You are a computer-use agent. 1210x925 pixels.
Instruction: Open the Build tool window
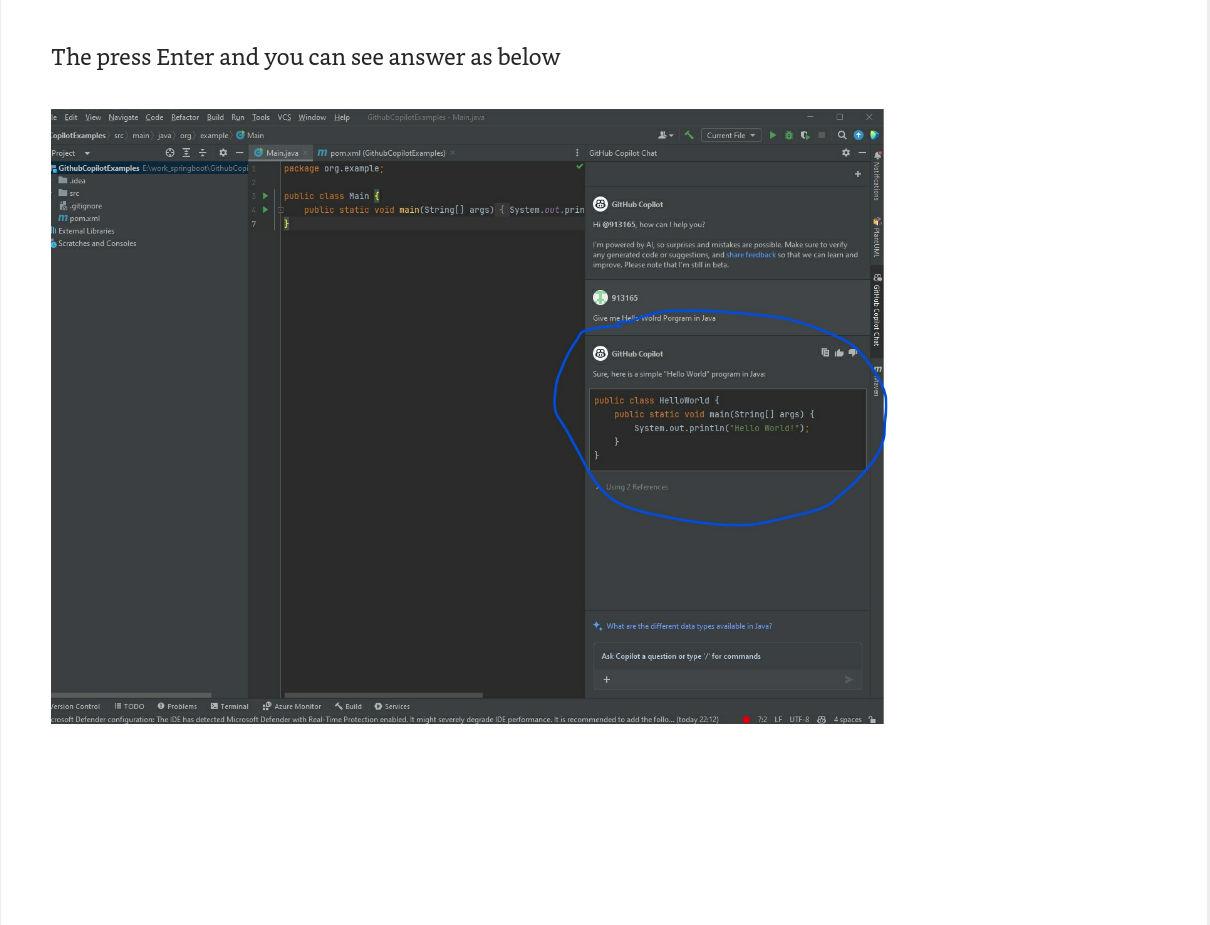click(x=348, y=706)
